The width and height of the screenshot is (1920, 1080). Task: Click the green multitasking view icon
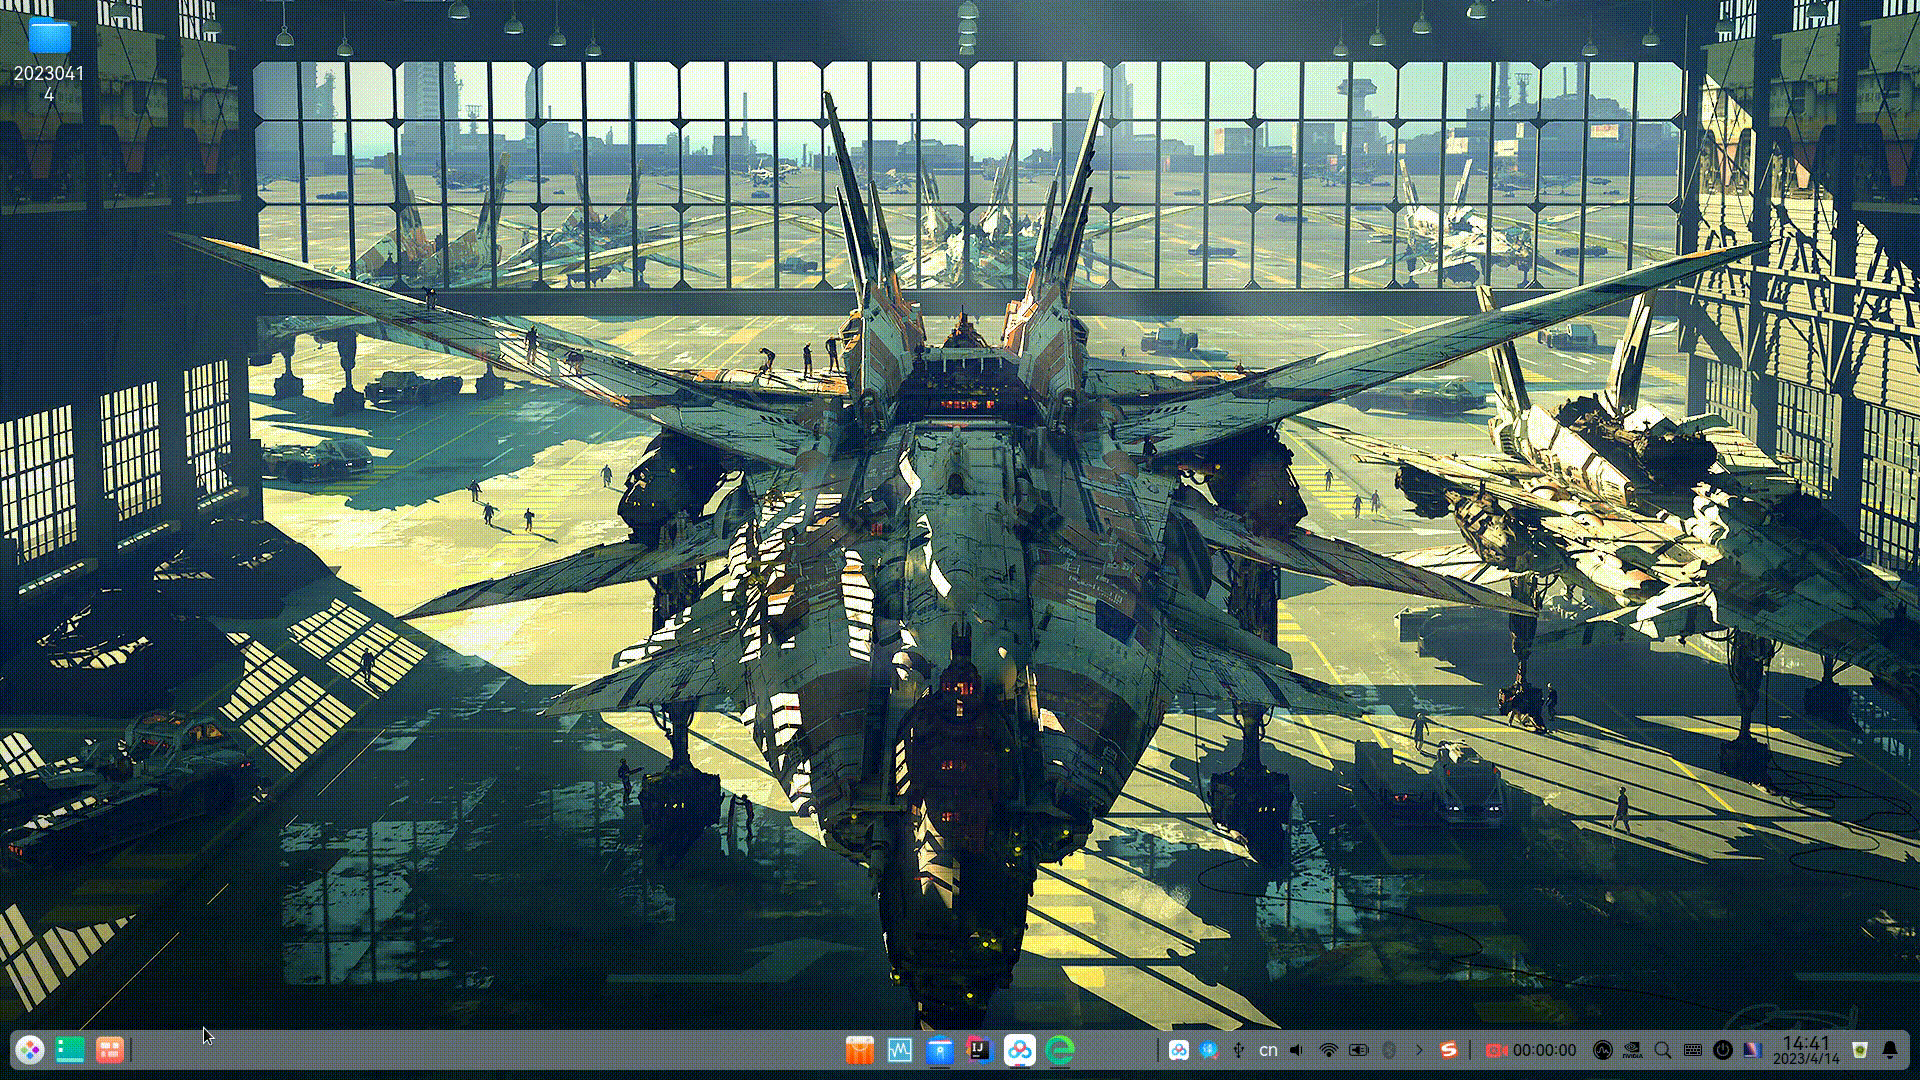coord(70,1050)
